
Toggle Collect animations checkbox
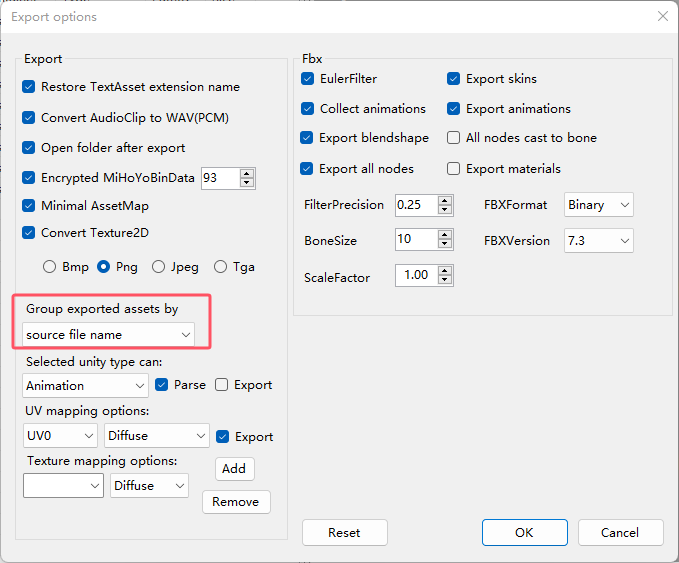pyautogui.click(x=307, y=109)
